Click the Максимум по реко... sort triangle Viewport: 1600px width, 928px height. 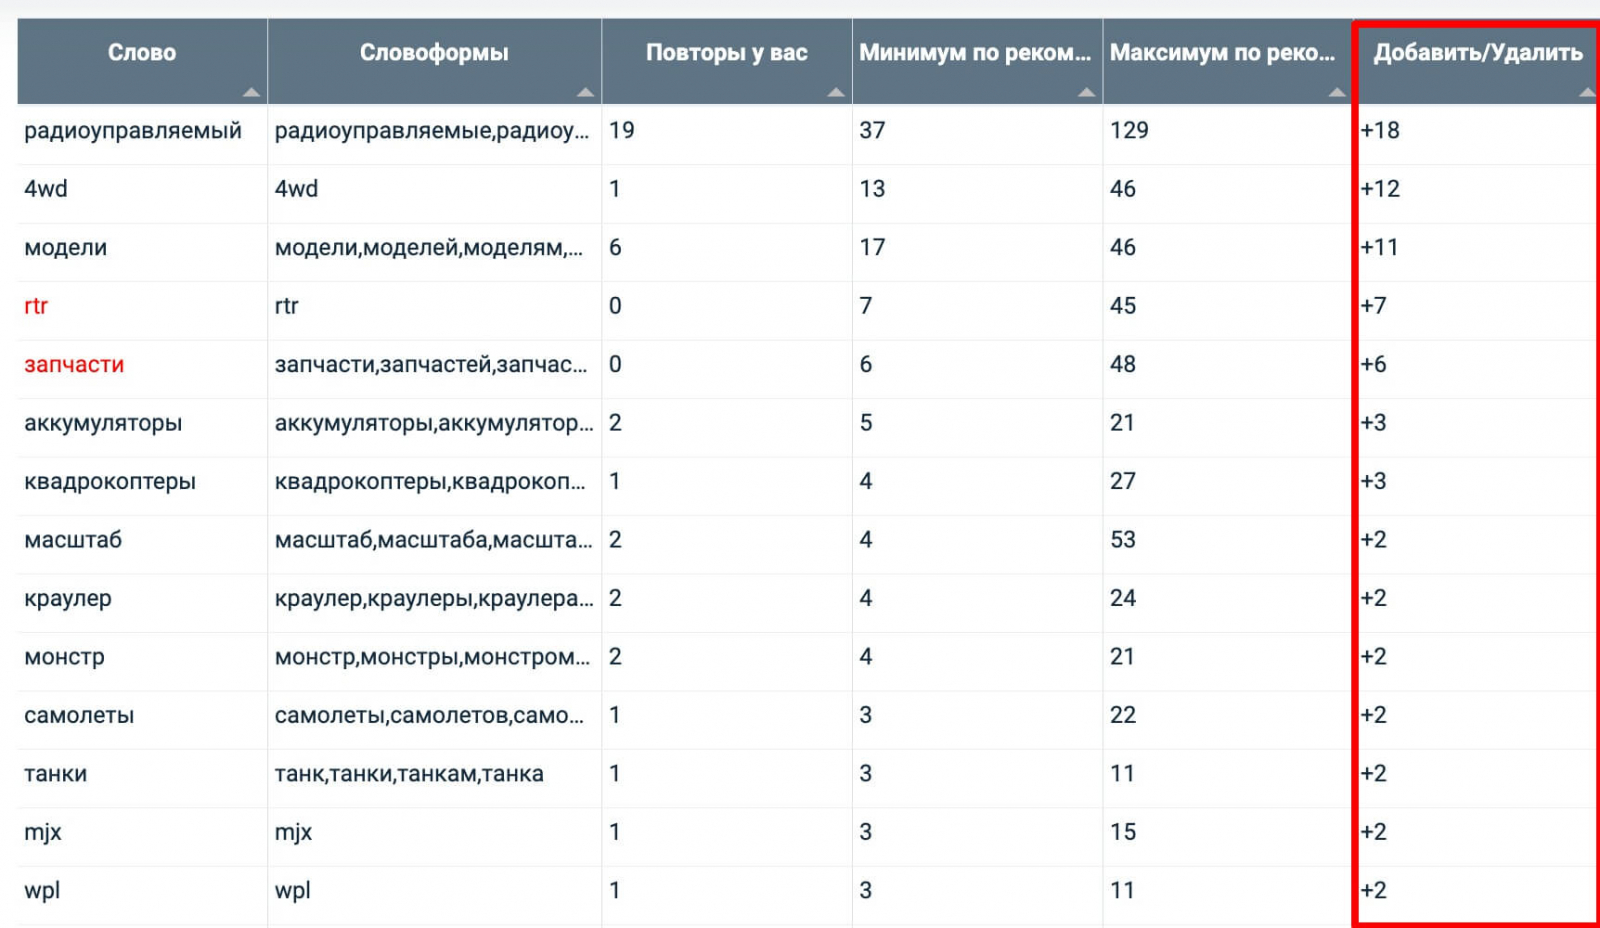coord(1337,92)
